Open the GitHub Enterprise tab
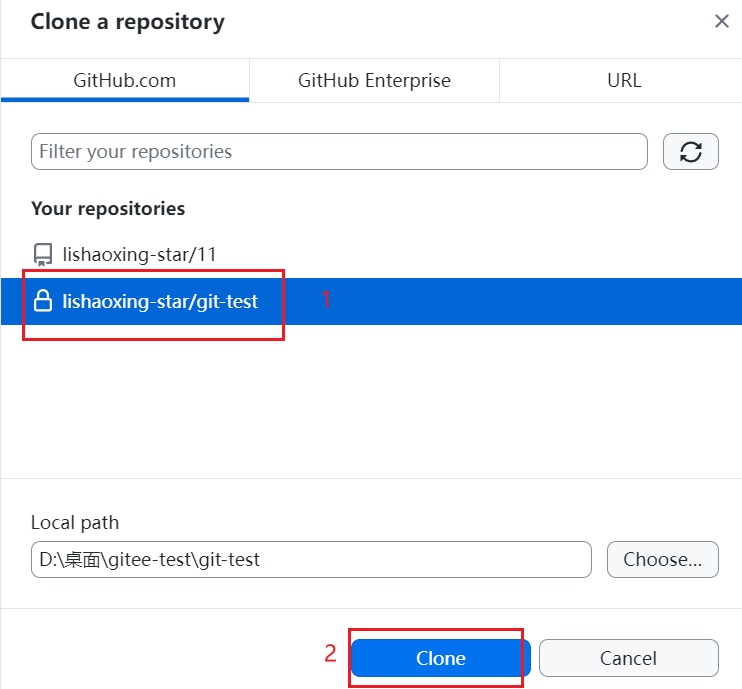Image resolution: width=742 pixels, height=689 pixels. [374, 80]
